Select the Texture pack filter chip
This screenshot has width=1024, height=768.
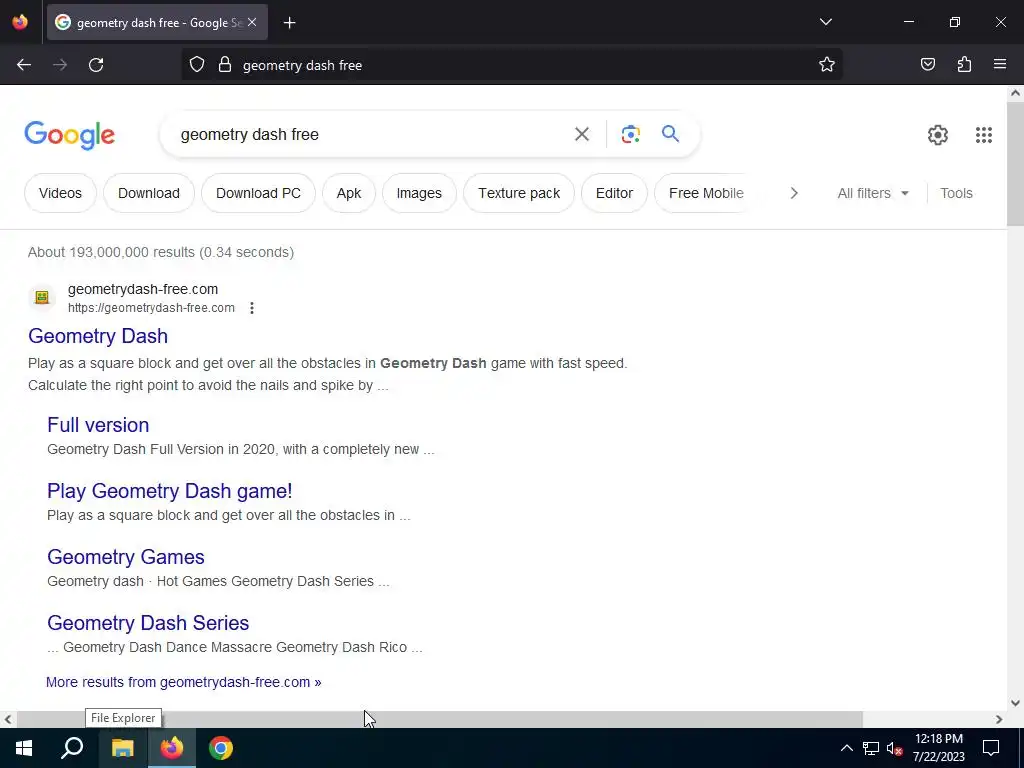click(x=519, y=193)
